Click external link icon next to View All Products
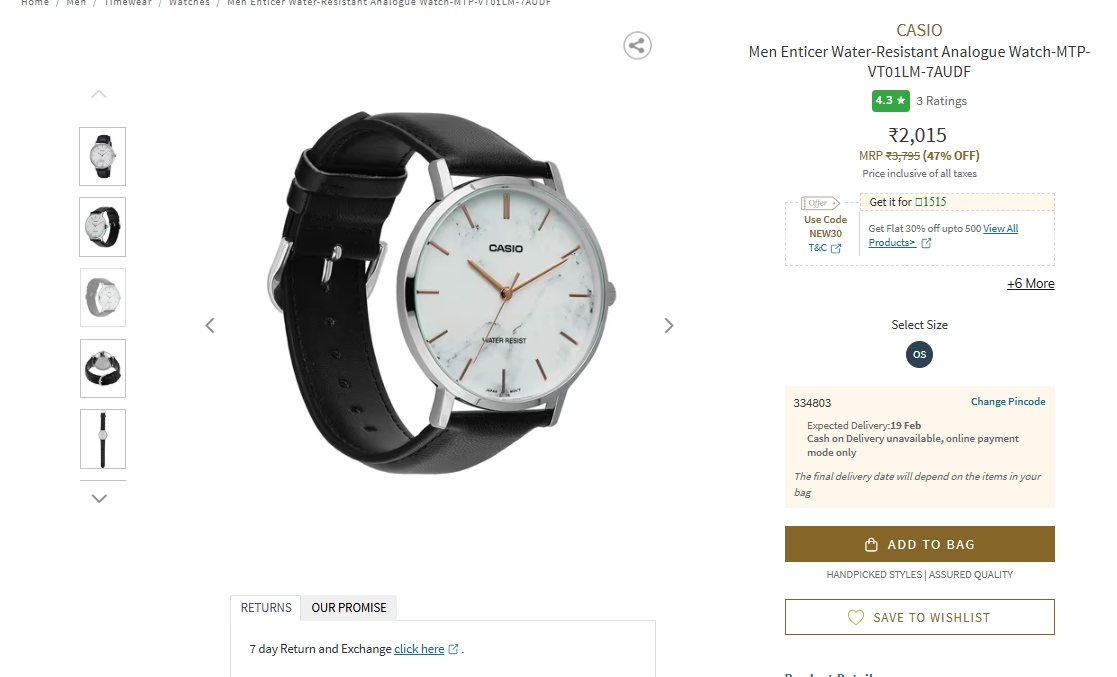Image resolution: width=1117 pixels, height=677 pixels. (x=926, y=243)
